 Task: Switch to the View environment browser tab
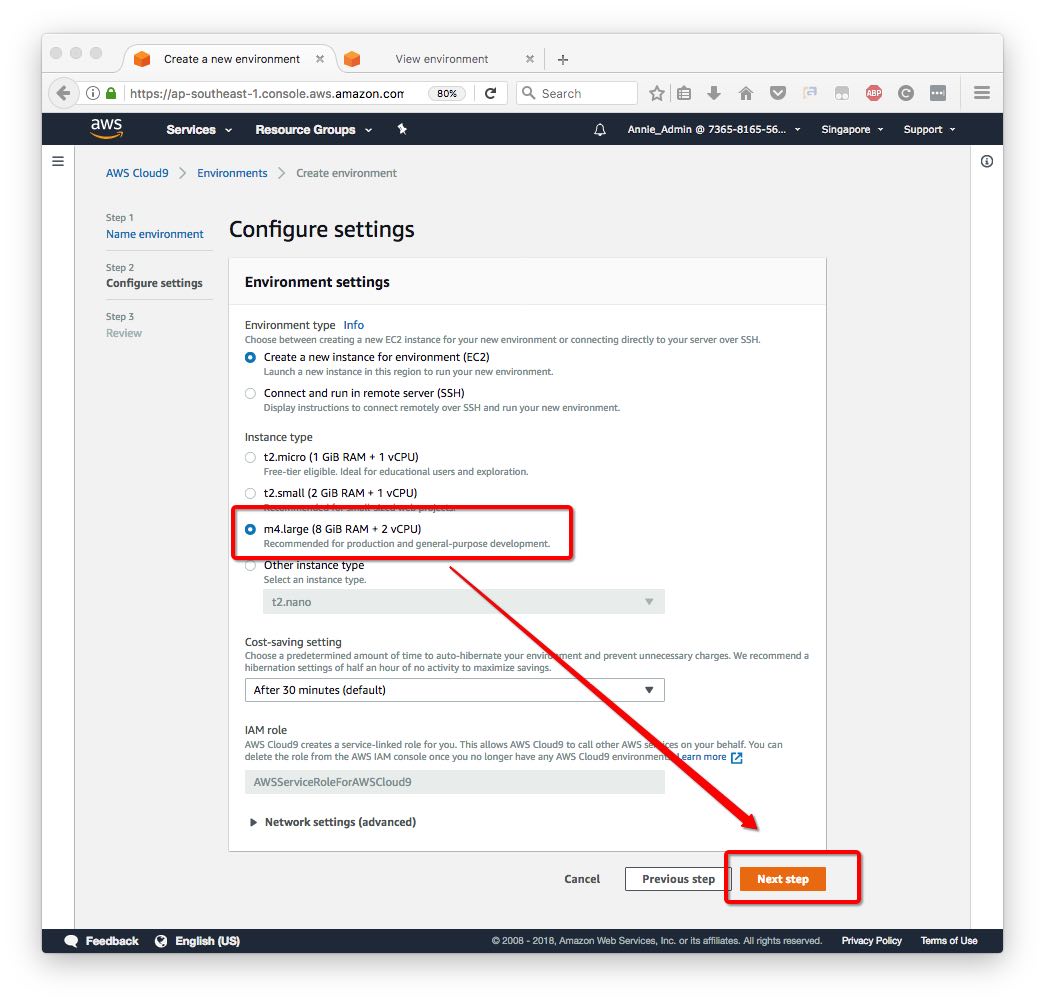pos(441,59)
